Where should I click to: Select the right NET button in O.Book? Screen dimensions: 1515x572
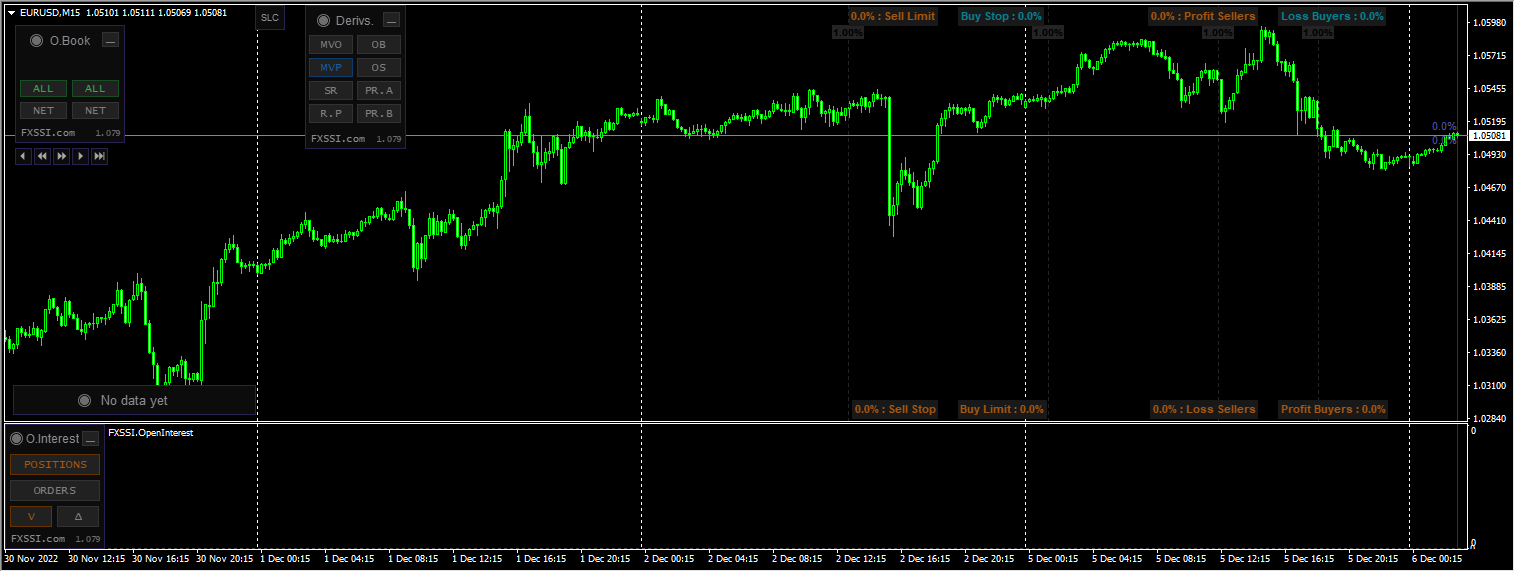pyautogui.click(x=95, y=111)
